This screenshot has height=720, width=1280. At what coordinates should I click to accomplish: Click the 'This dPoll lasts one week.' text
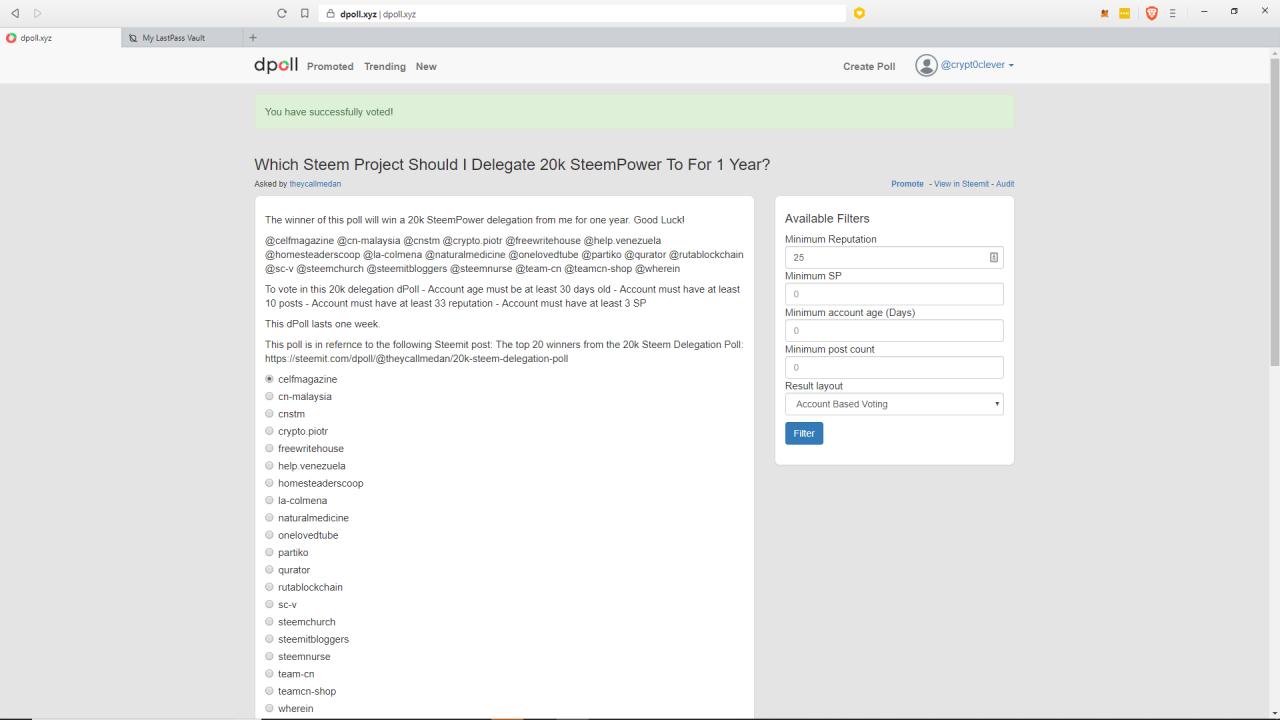[322, 324]
